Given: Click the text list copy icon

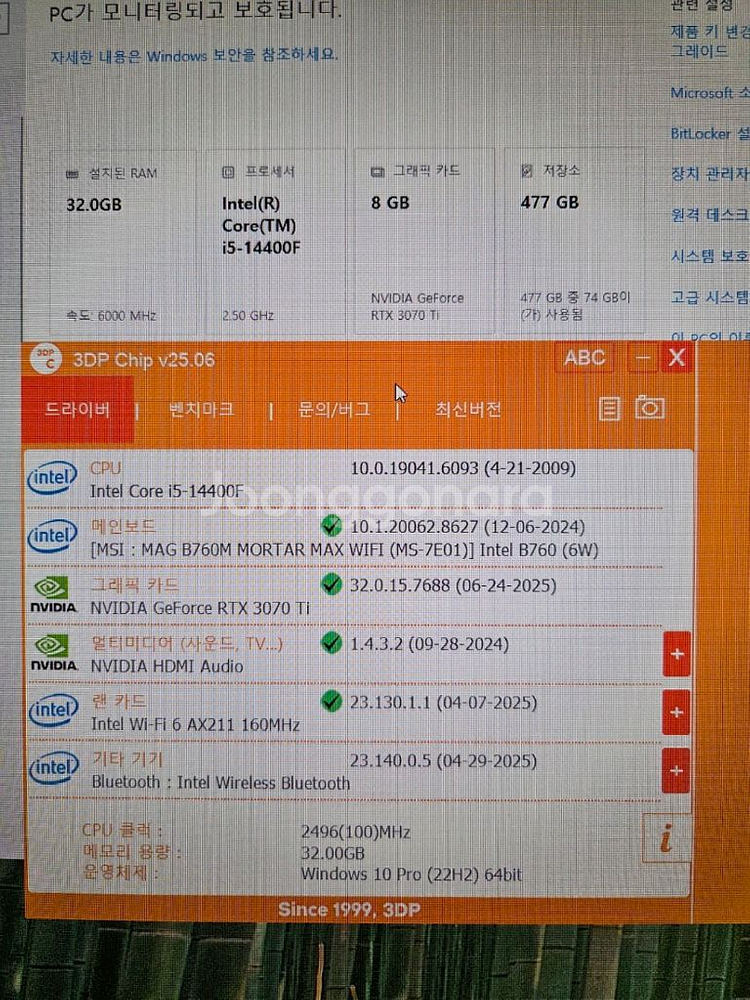Looking at the screenshot, I should (609, 409).
